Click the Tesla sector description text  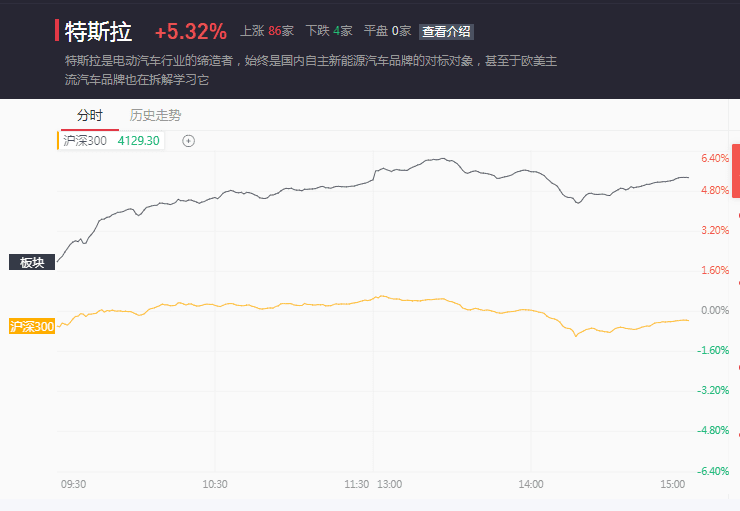click(x=310, y=70)
